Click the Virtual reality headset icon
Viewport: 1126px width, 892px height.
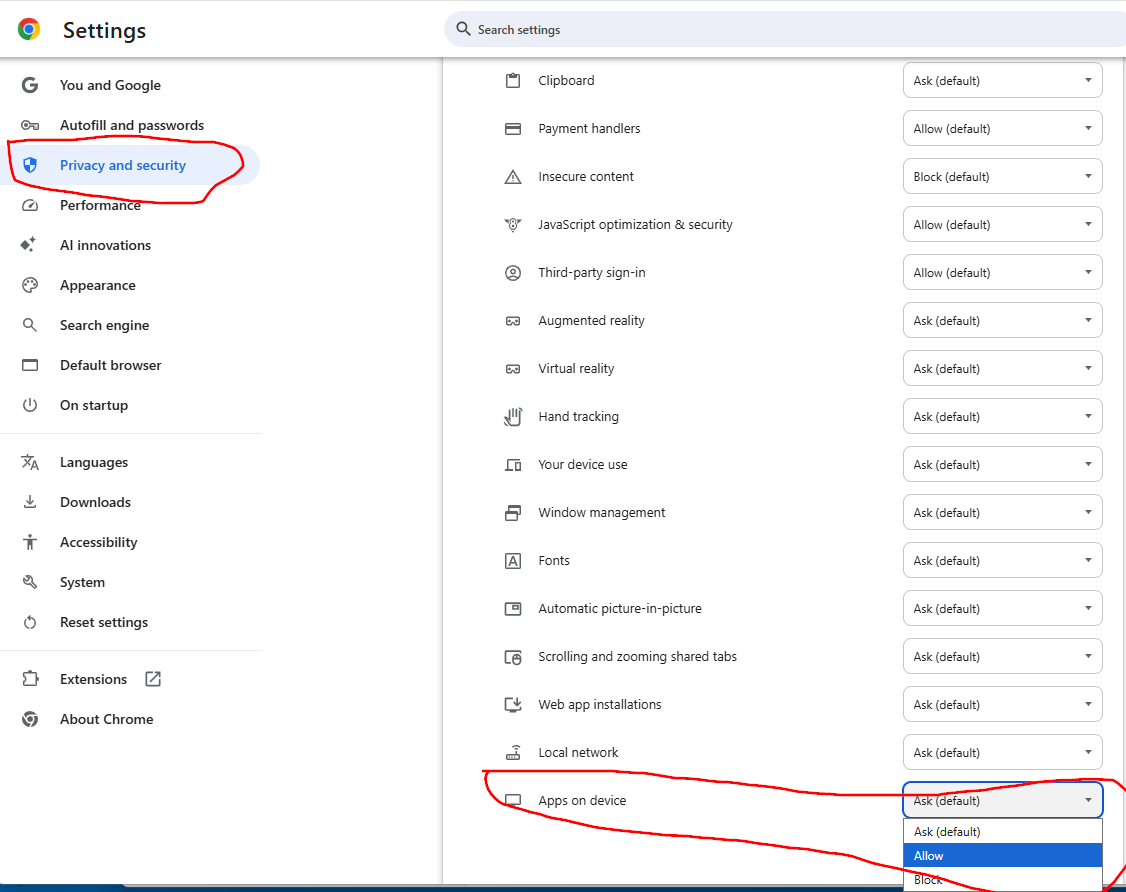click(x=513, y=369)
